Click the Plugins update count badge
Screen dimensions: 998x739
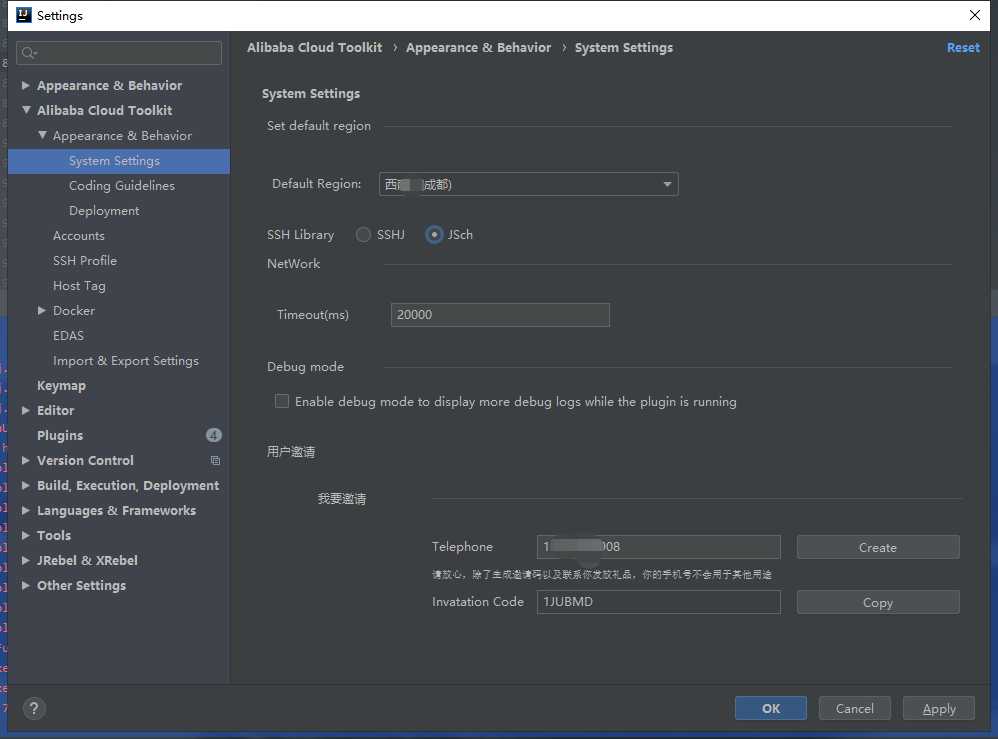pyautogui.click(x=214, y=435)
